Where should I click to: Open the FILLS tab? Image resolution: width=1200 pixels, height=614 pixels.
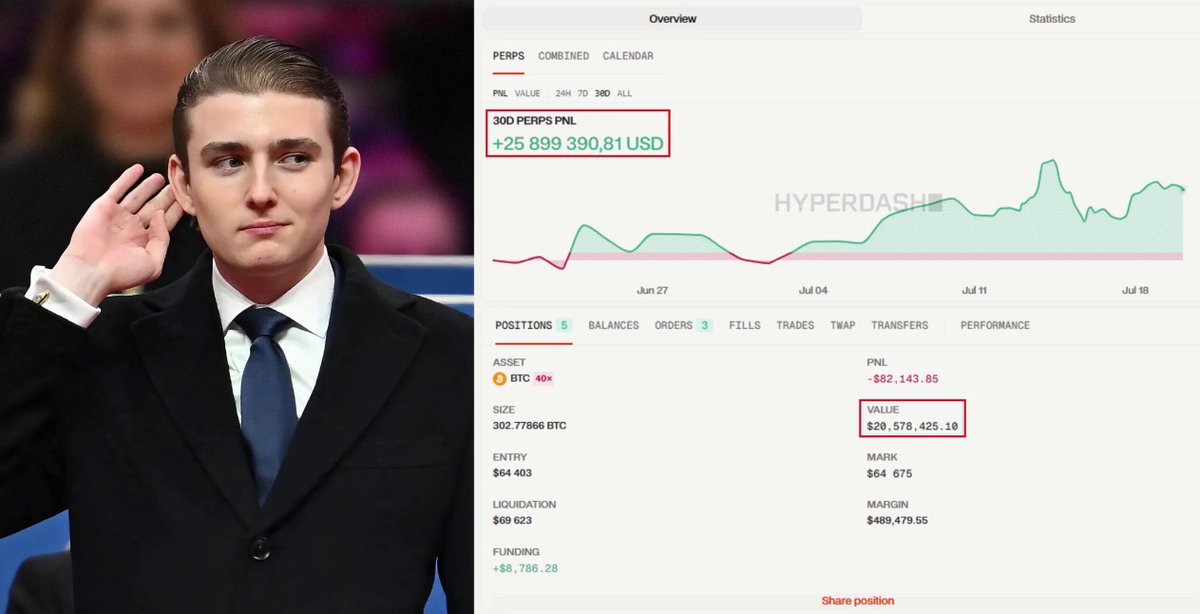[744, 325]
